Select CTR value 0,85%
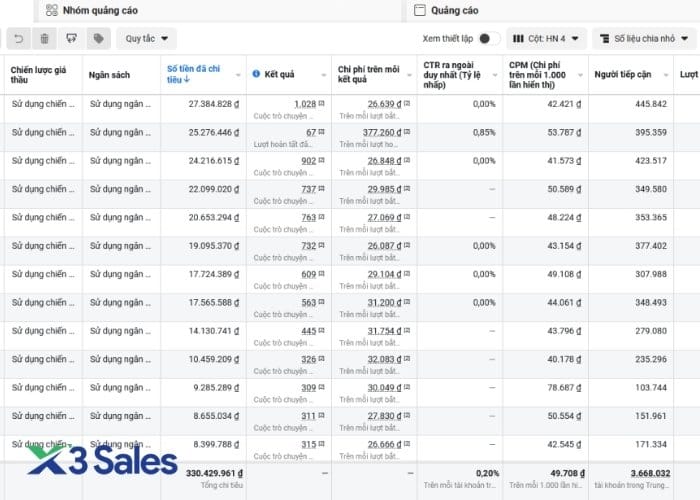 pos(484,133)
